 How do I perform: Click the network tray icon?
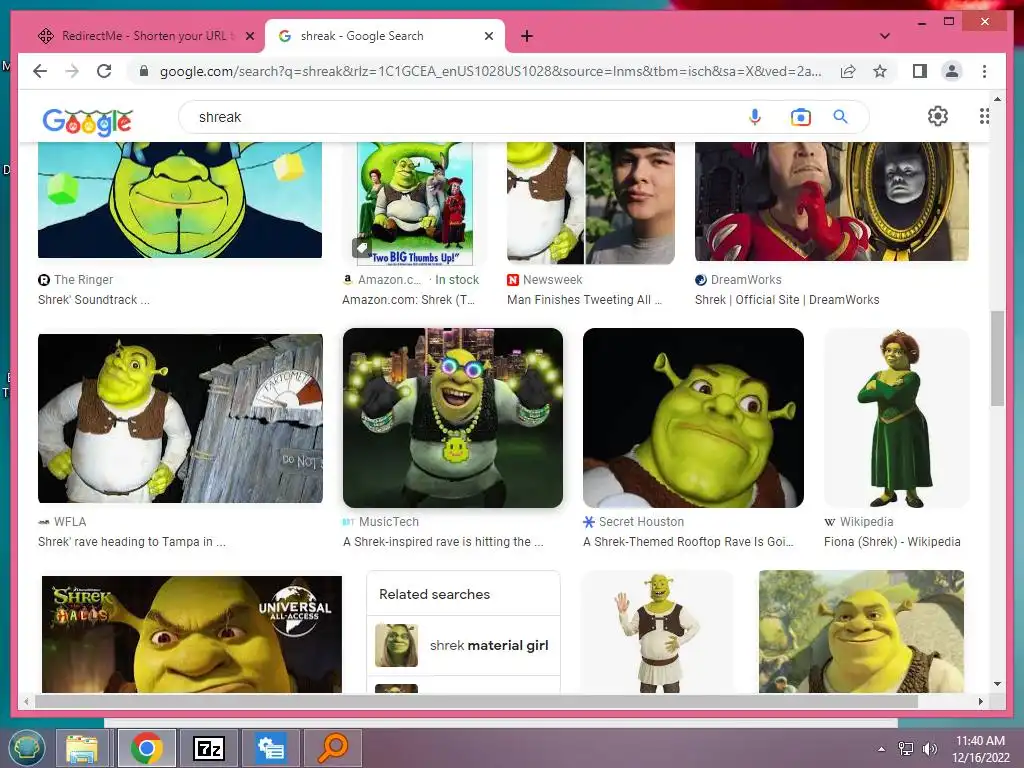pos(906,749)
